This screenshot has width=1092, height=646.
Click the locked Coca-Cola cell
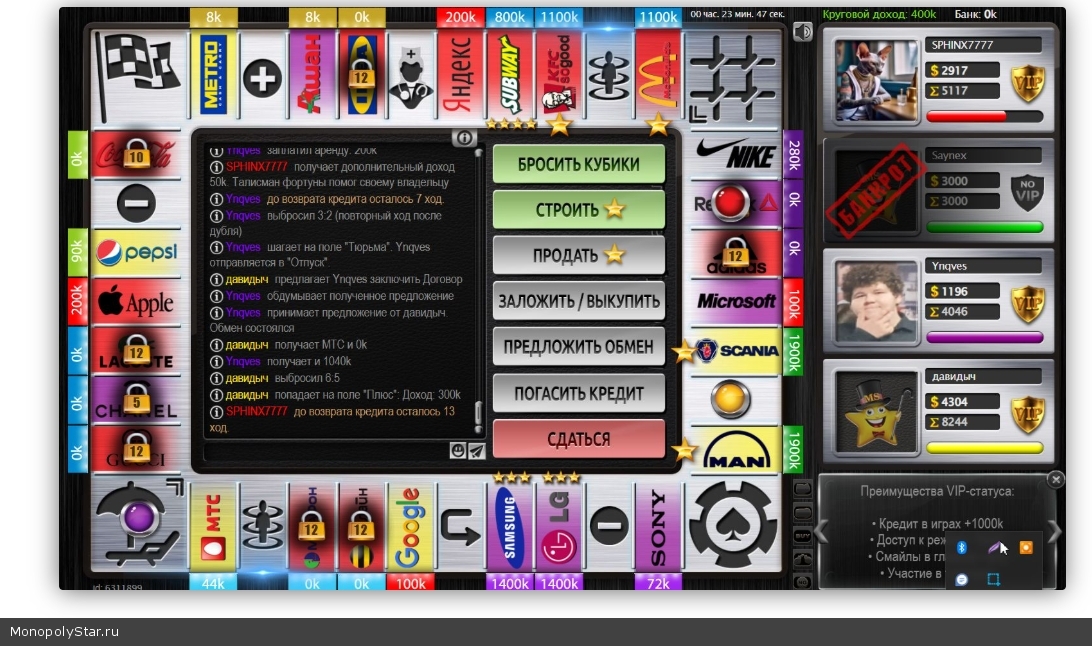coord(136,155)
